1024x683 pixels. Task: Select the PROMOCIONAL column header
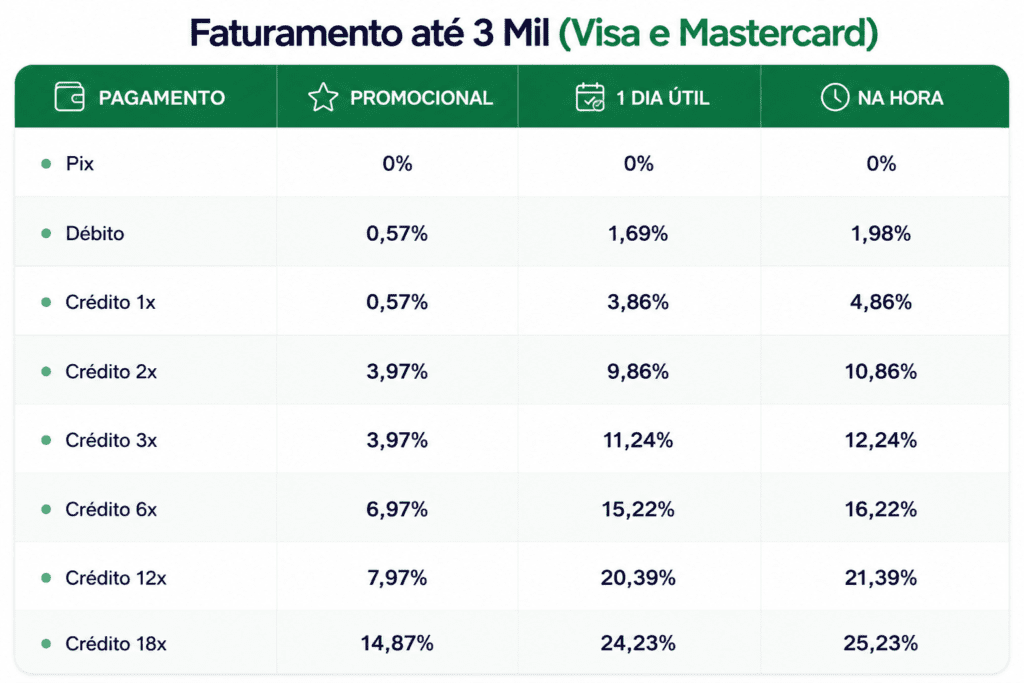coord(398,97)
